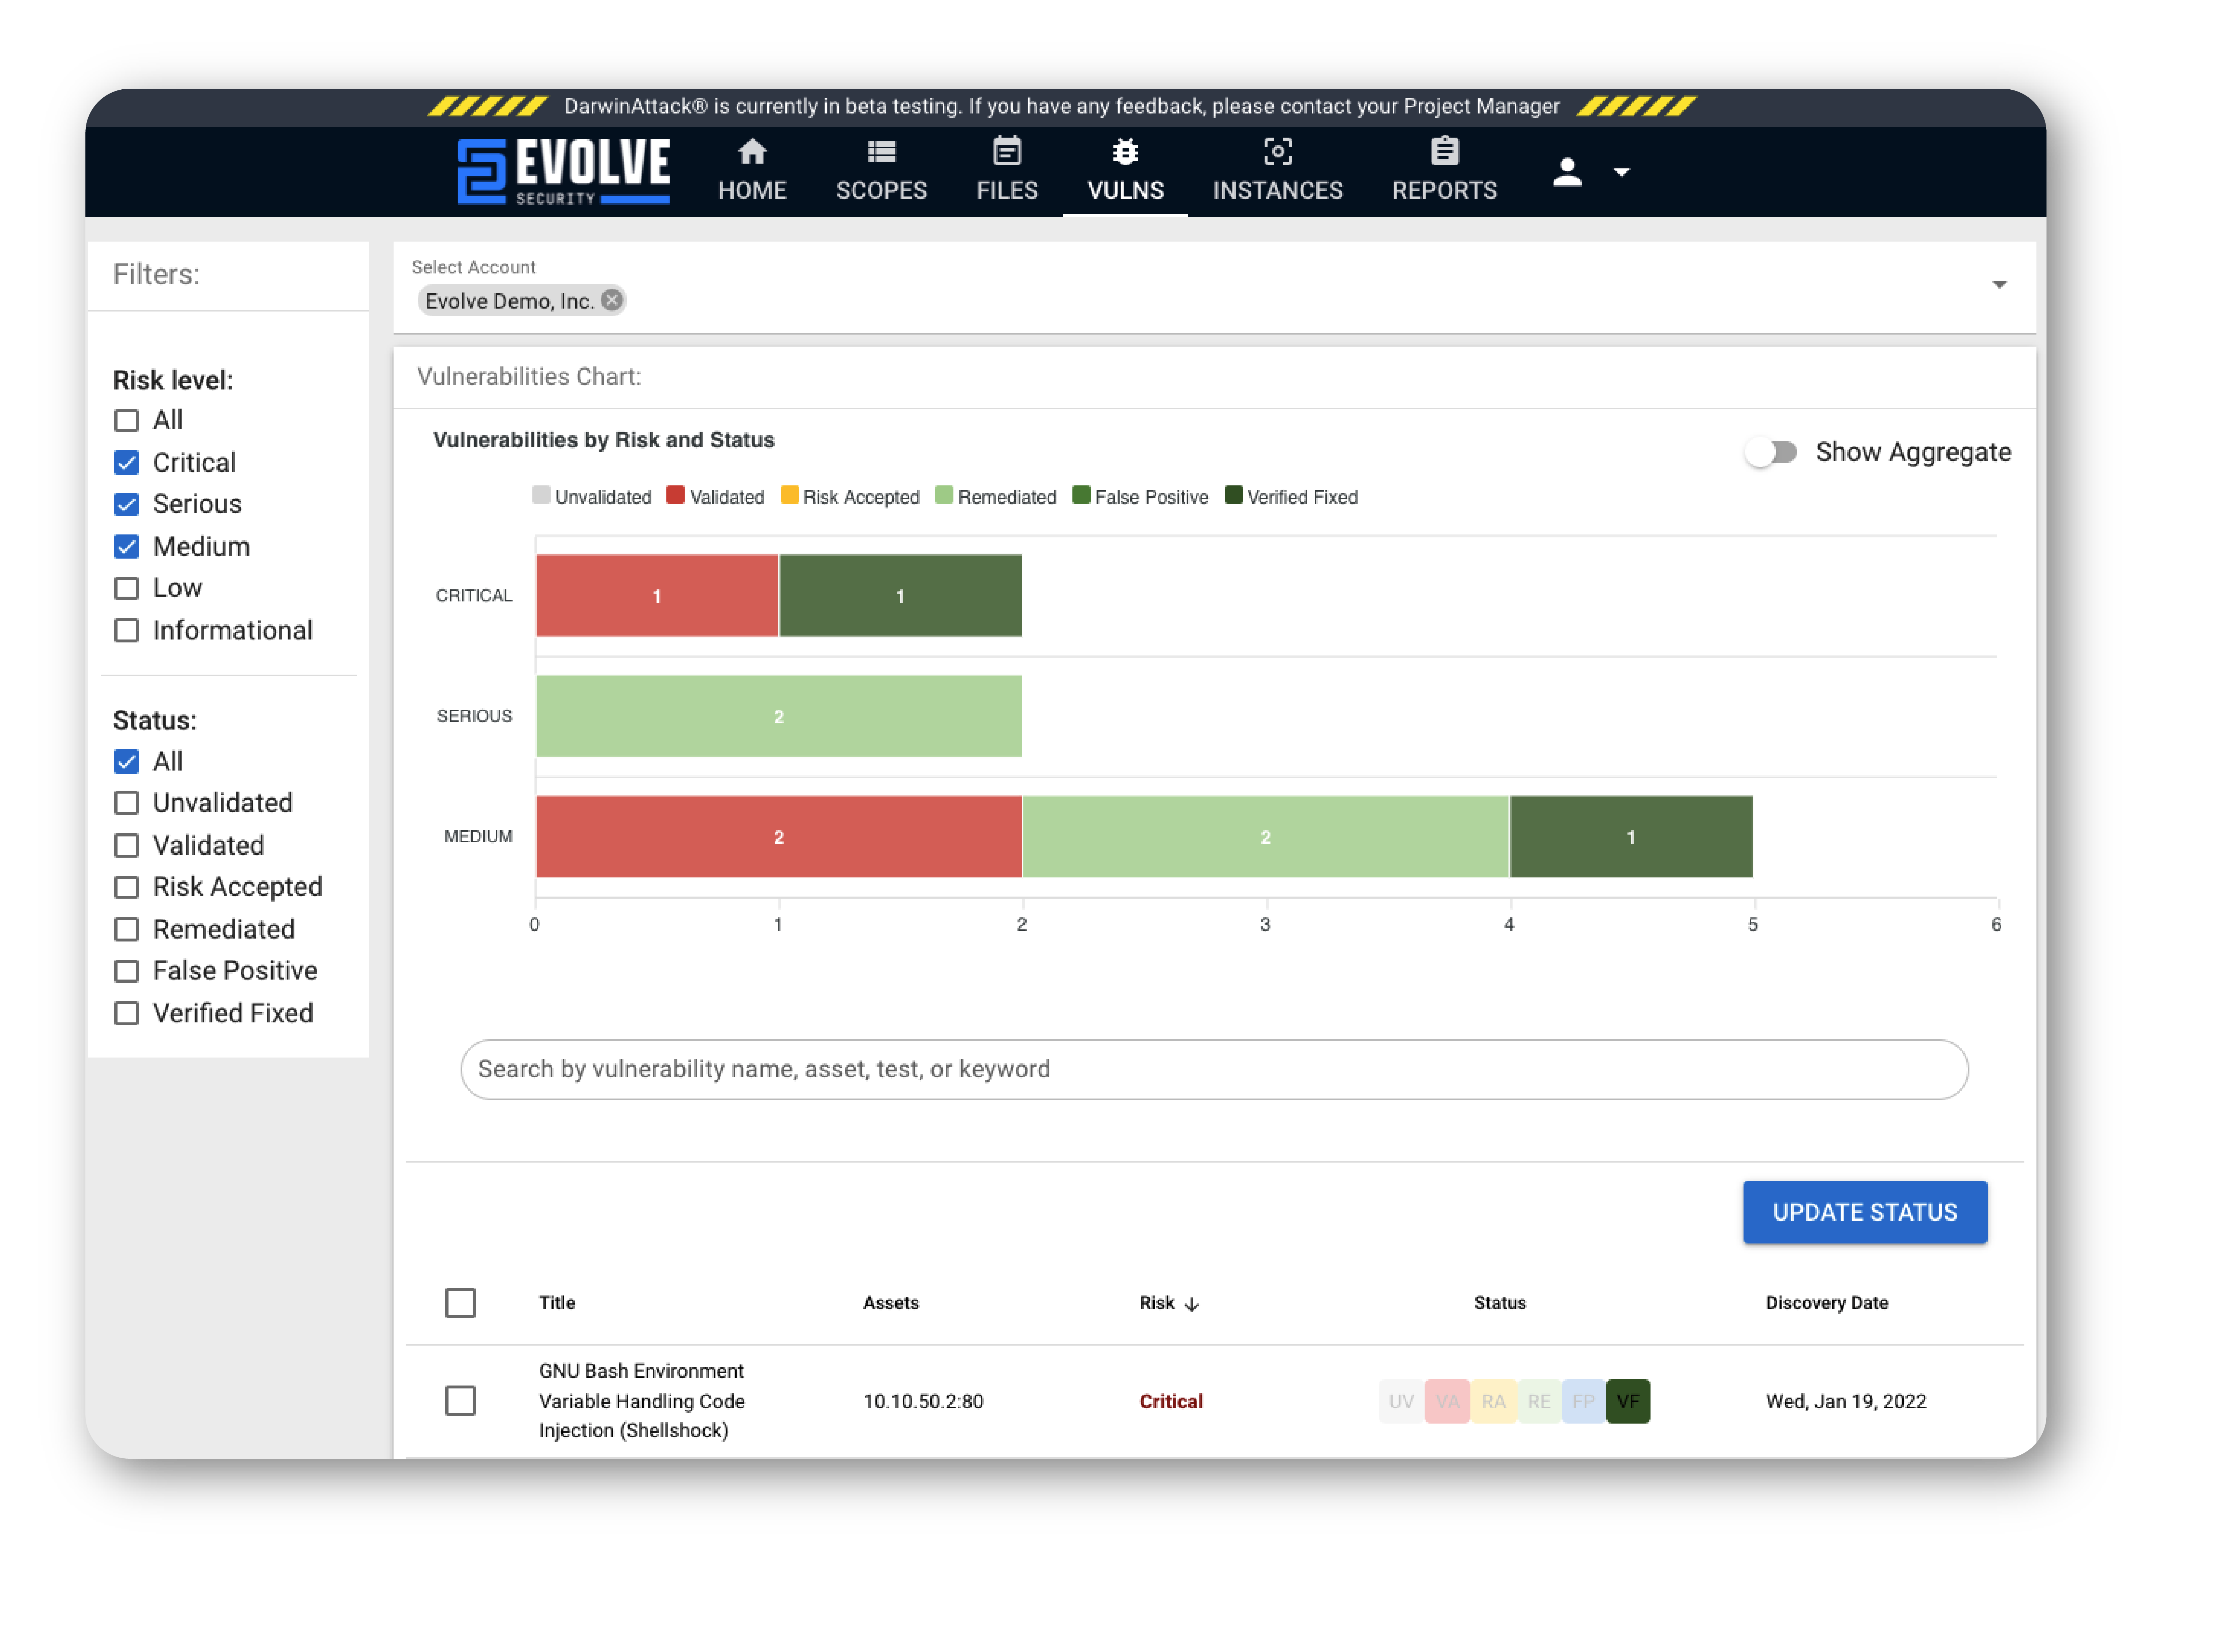Screen dimensions: 2214x1652
Task: Toggle the Validated legend swatch
Action: click(675, 495)
